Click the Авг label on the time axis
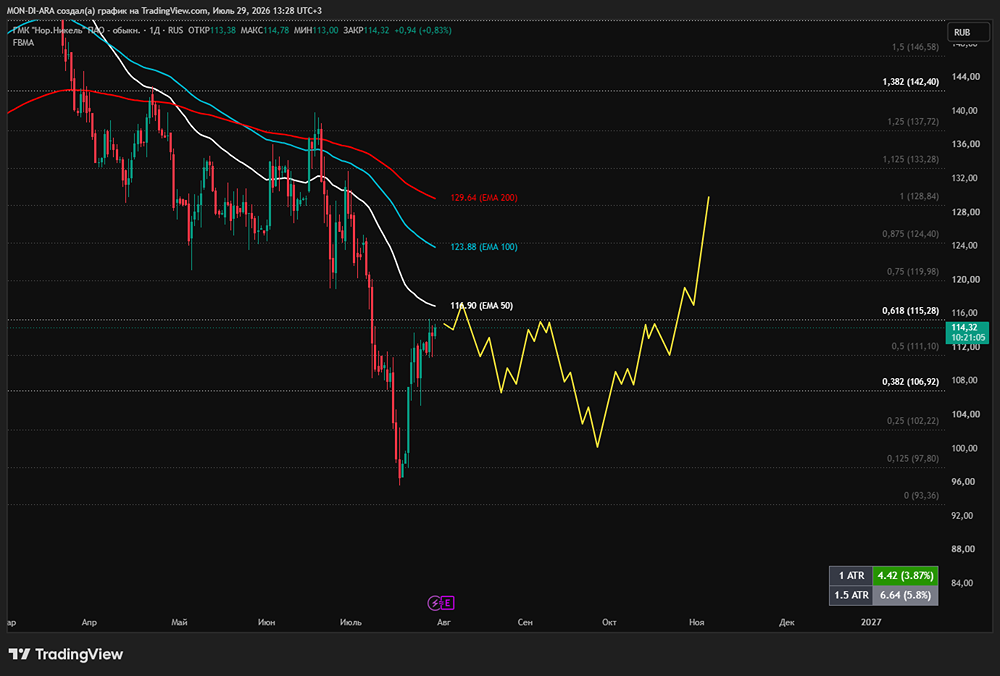Screen dimensions: 1000x676 444,622
